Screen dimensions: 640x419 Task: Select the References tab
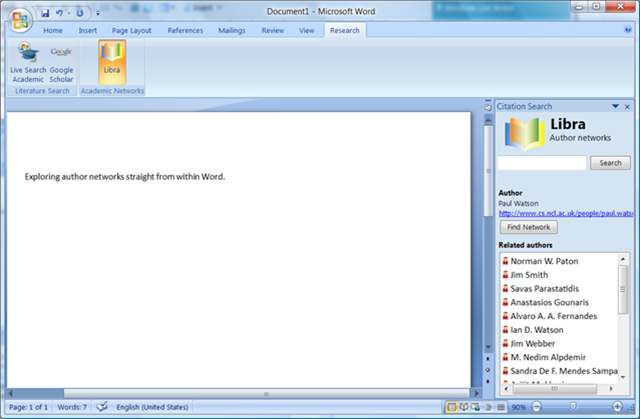click(185, 31)
